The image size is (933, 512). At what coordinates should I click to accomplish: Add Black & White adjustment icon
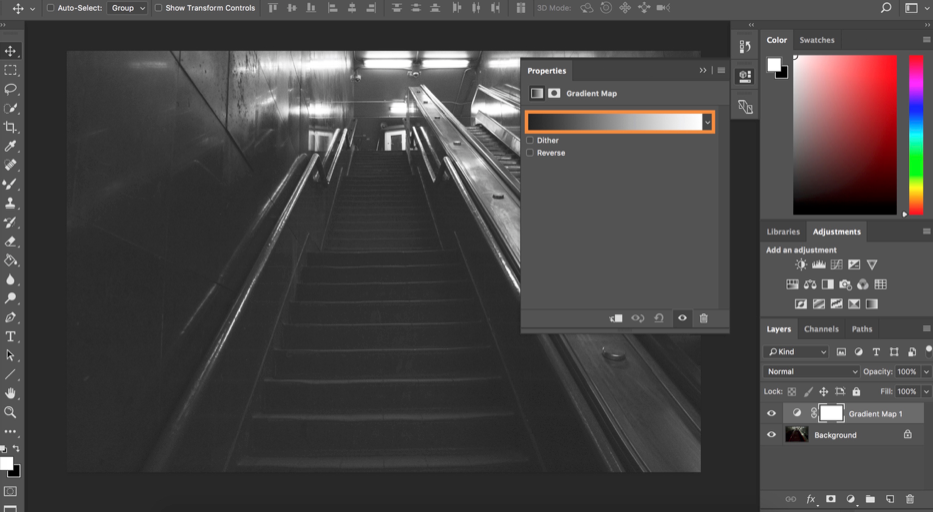[x=828, y=285]
